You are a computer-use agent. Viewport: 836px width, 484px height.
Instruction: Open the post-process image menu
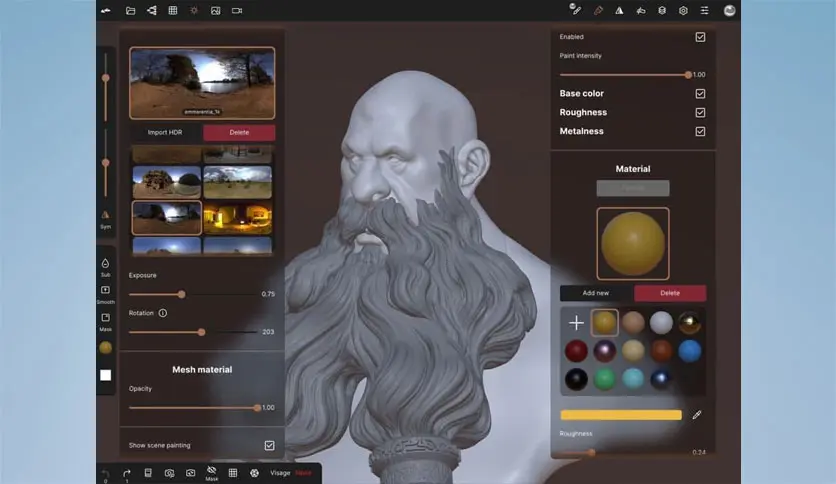215,11
